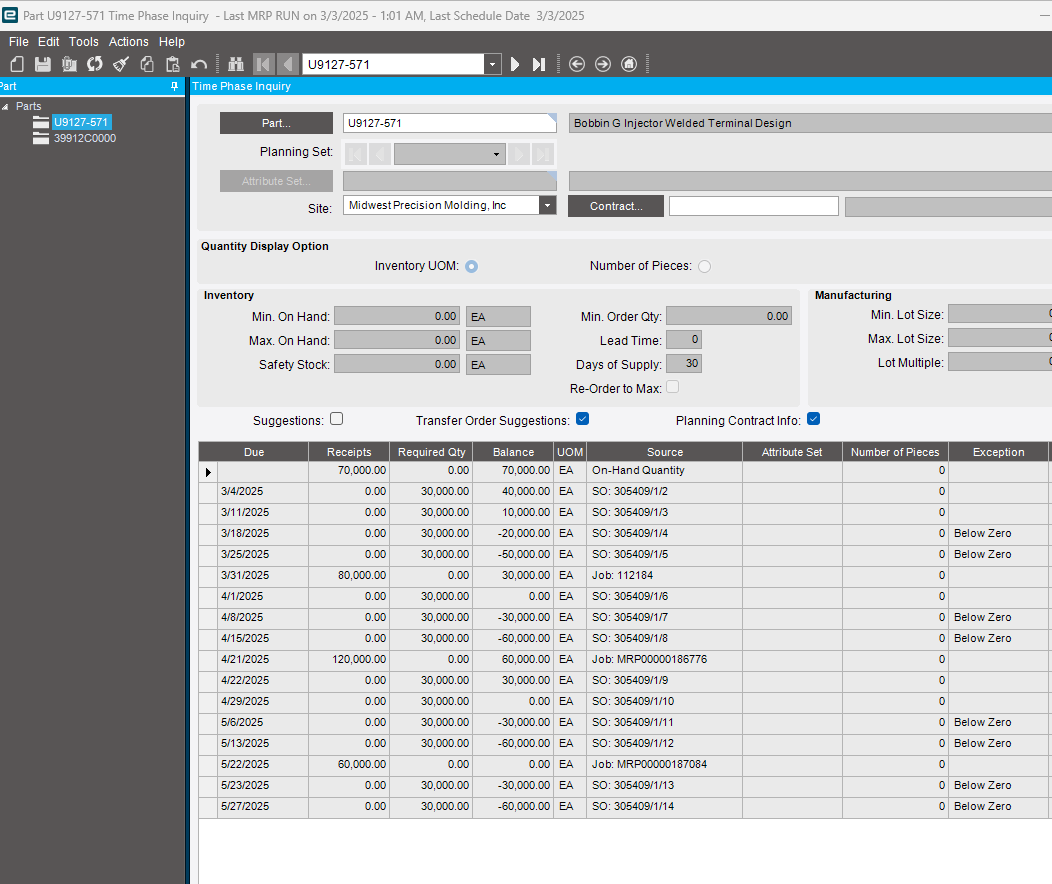Click the Number of Pieces column header
This screenshot has width=1052, height=884.
pos(896,452)
